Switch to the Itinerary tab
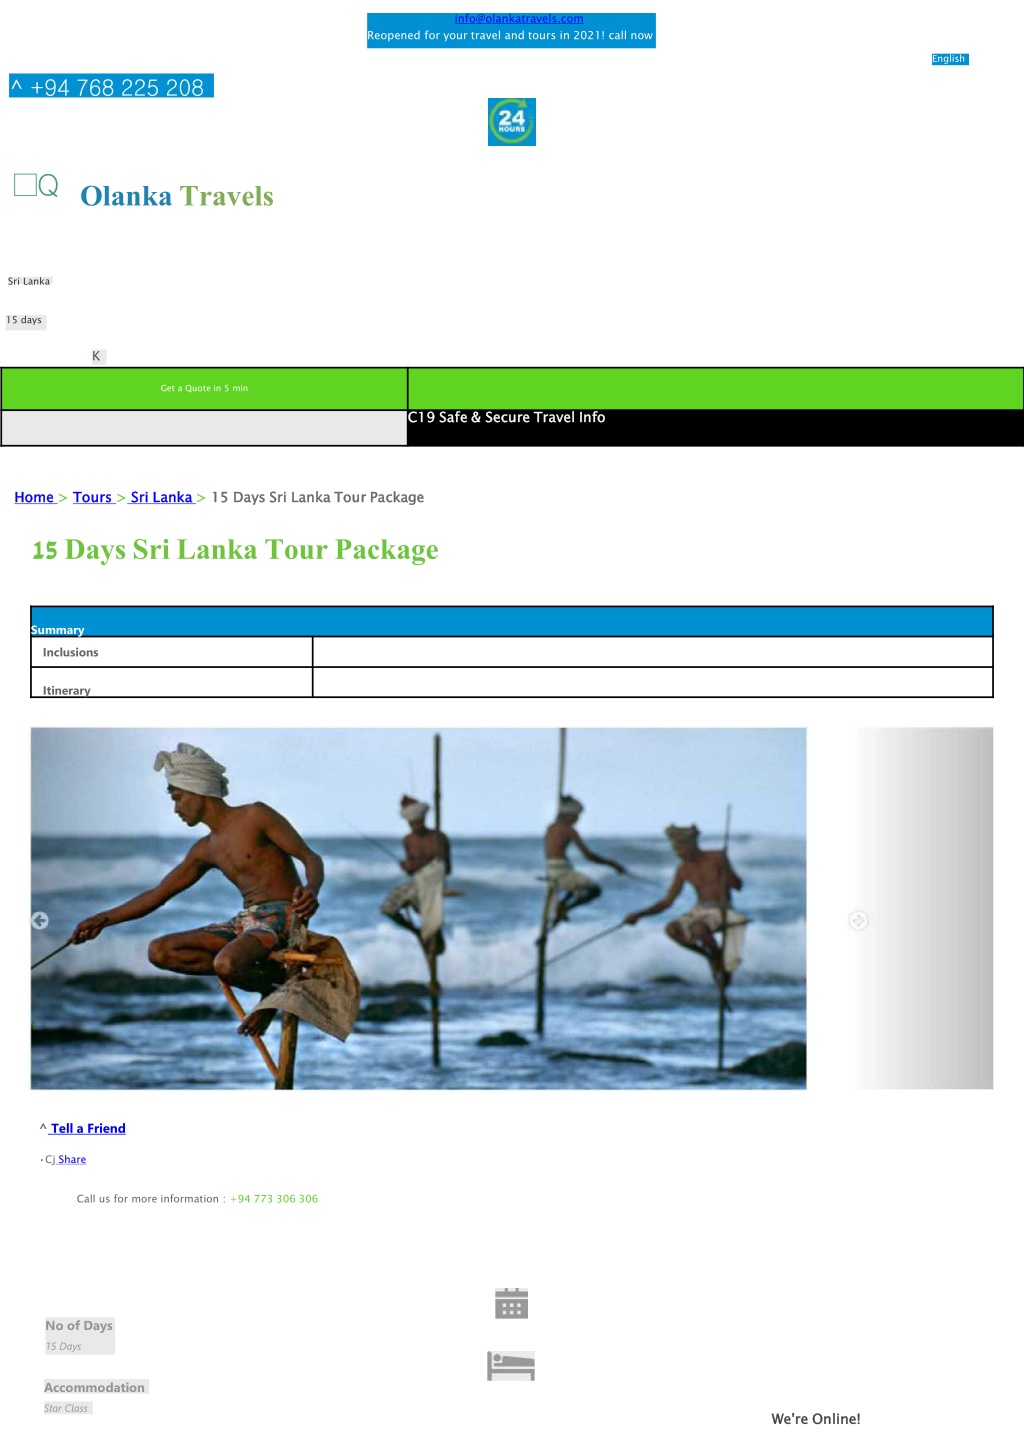The image size is (1024, 1449). click(171, 682)
